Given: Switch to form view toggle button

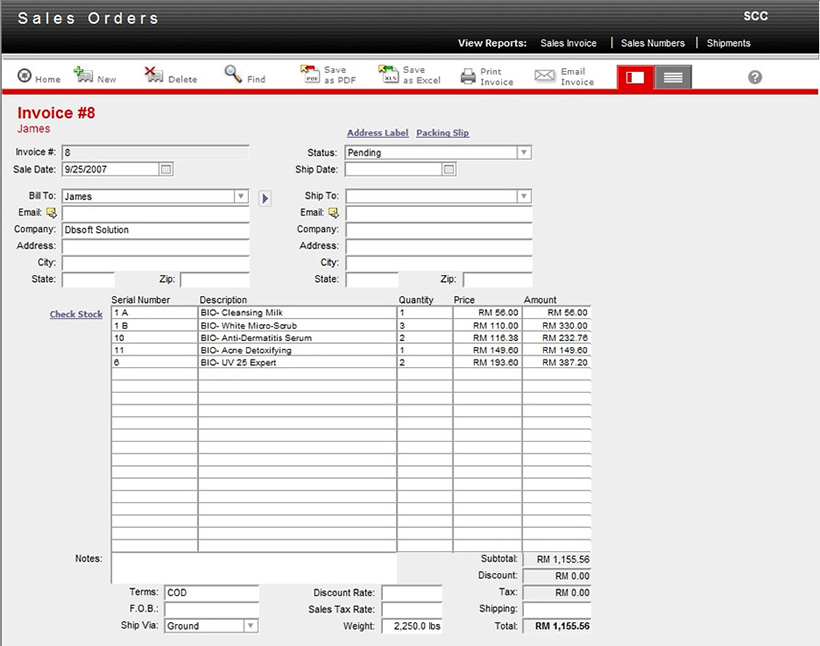Looking at the screenshot, I should [x=635, y=77].
